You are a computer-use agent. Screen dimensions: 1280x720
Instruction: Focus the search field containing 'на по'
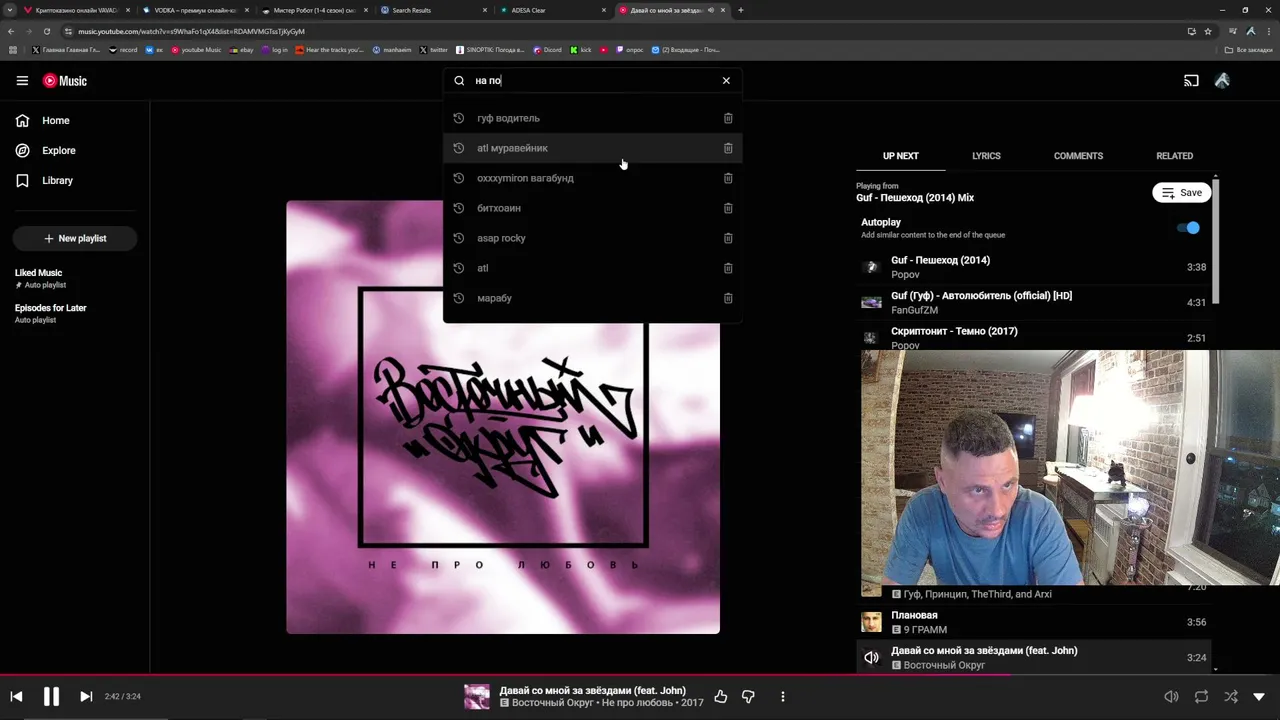593,81
